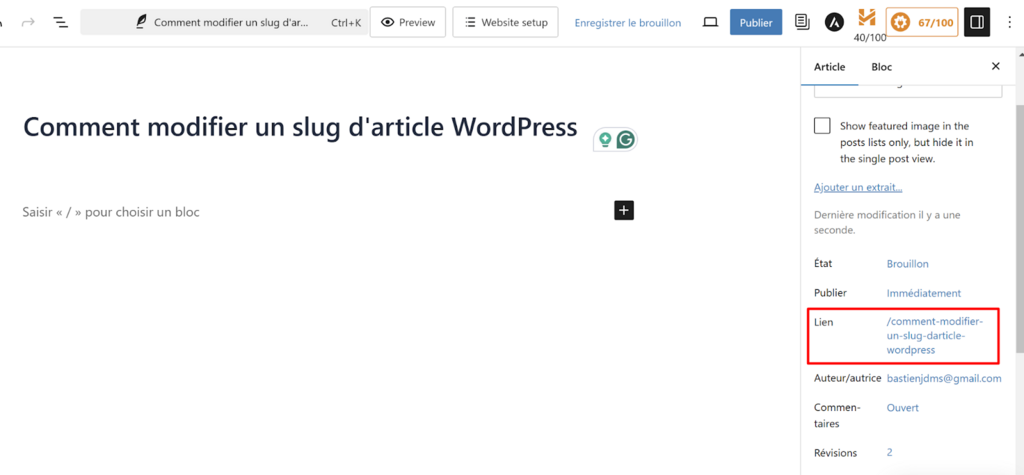Viewport: 1024px width, 475px height.
Task: Open the document overview list icon
Action: 60,23
